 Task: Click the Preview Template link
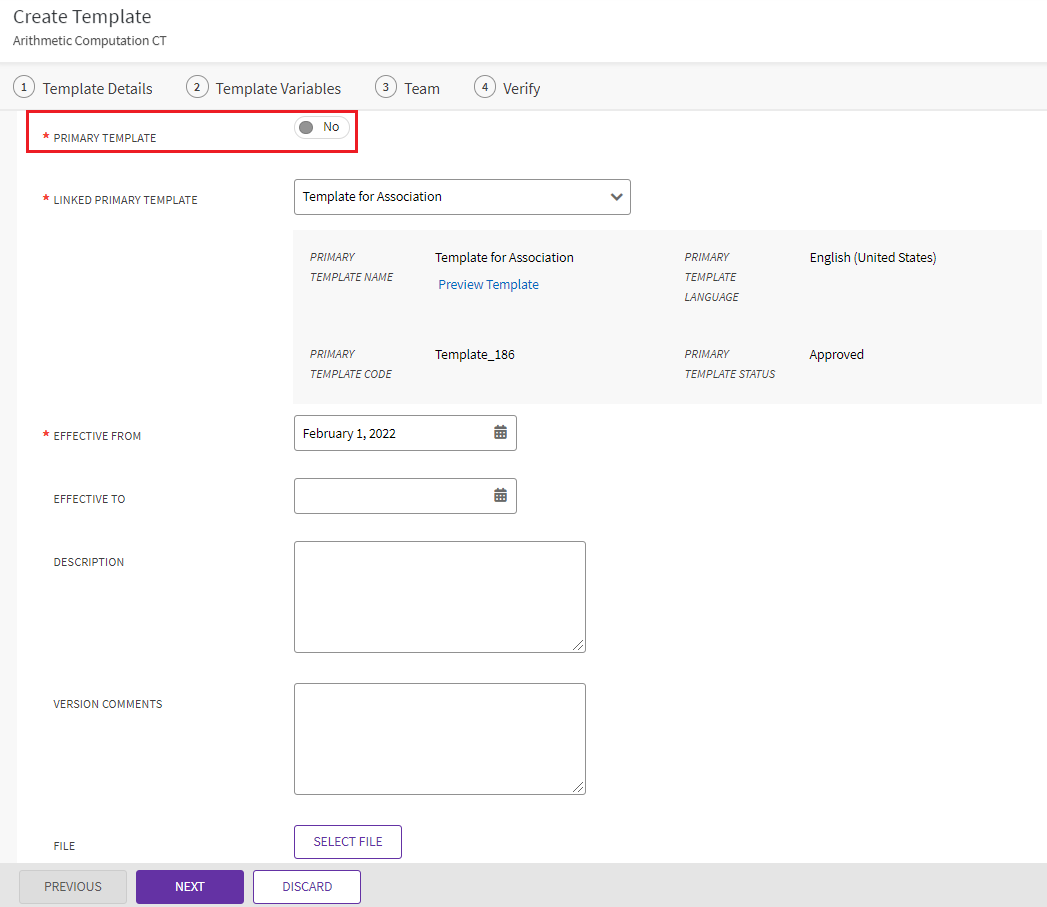488,285
